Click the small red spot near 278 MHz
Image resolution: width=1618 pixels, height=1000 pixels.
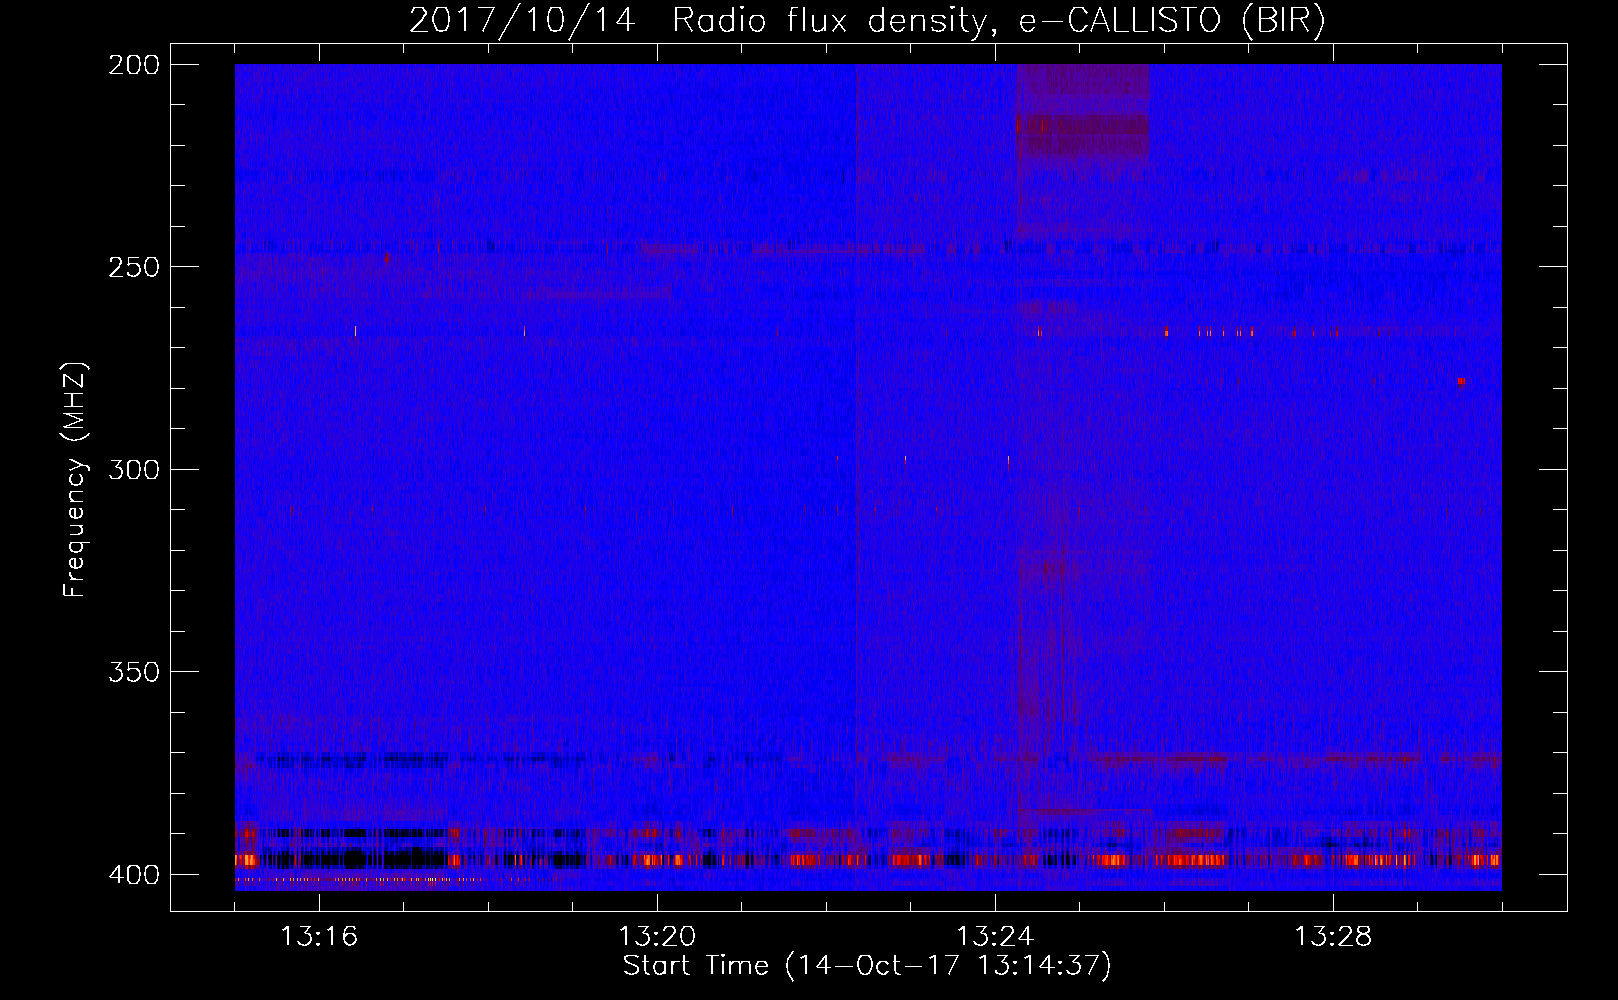1461,381
